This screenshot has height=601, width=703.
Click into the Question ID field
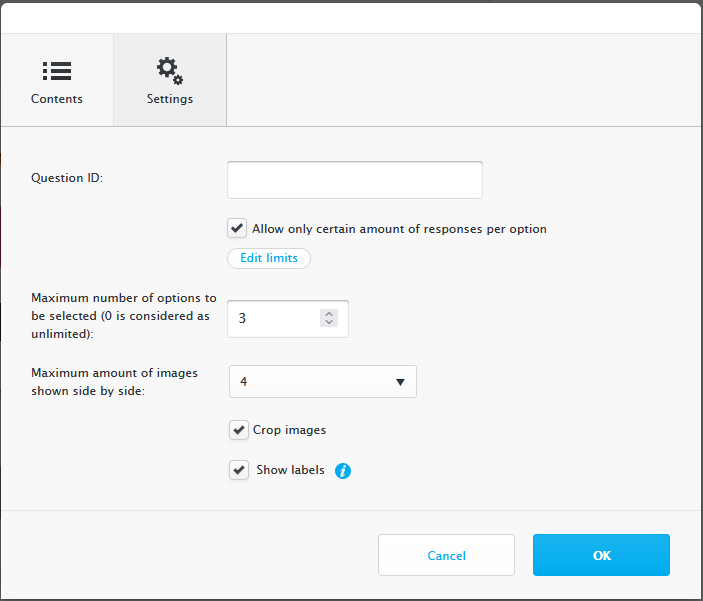tap(355, 180)
